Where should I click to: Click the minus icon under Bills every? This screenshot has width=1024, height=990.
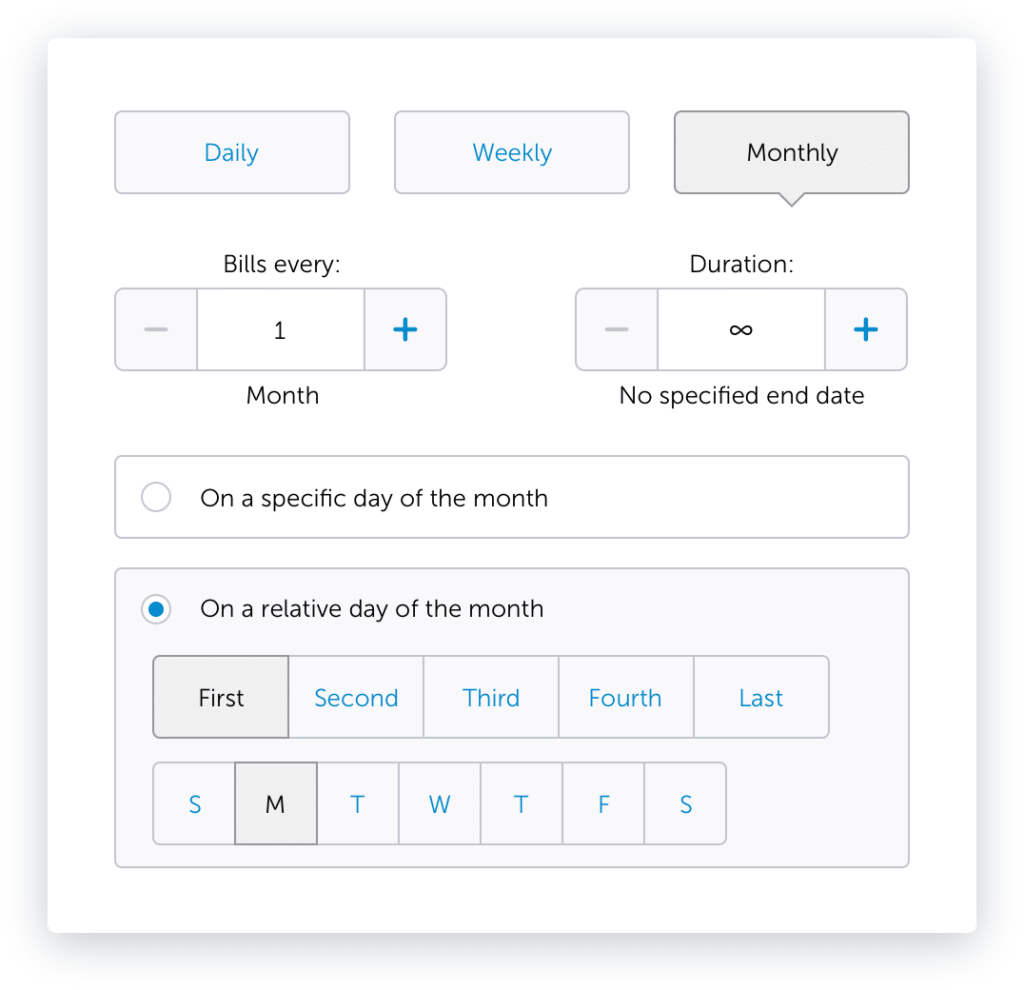click(x=156, y=330)
